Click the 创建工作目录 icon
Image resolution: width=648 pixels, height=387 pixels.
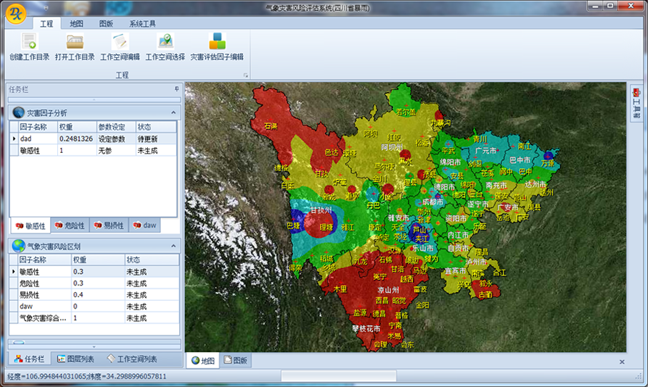coord(29,41)
